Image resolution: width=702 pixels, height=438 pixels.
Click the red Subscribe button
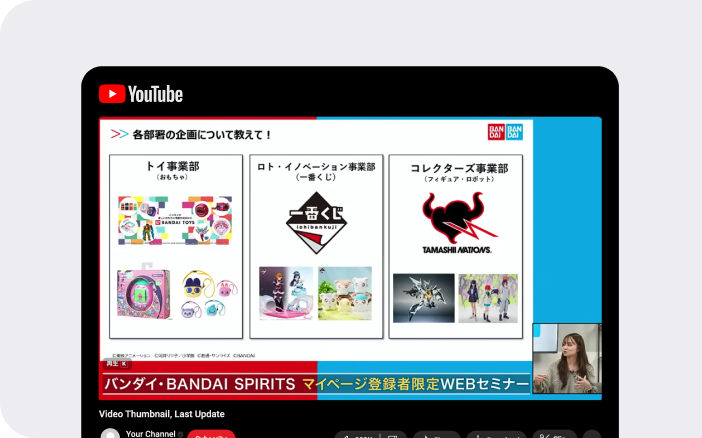click(x=211, y=434)
